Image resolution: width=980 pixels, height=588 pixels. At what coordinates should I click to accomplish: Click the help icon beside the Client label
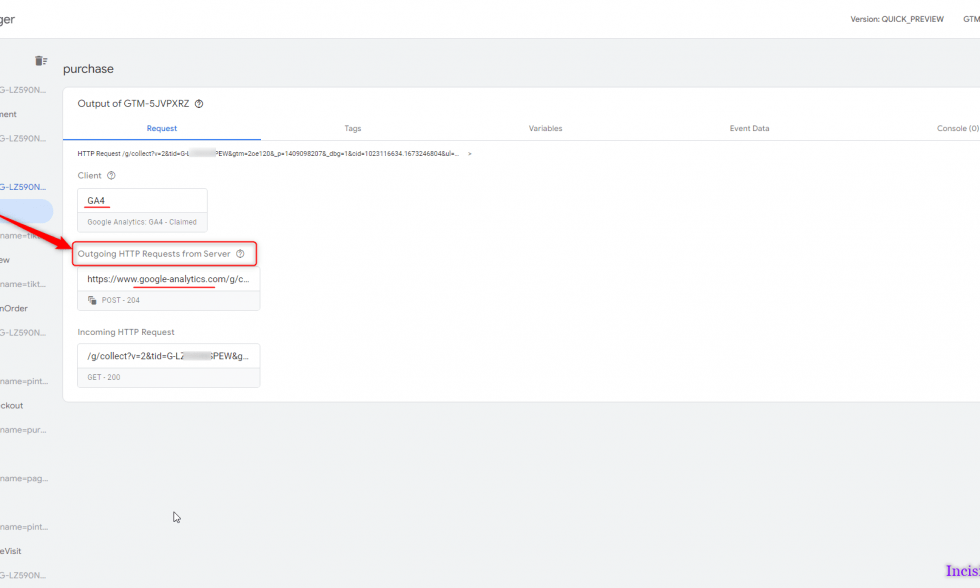coord(109,174)
